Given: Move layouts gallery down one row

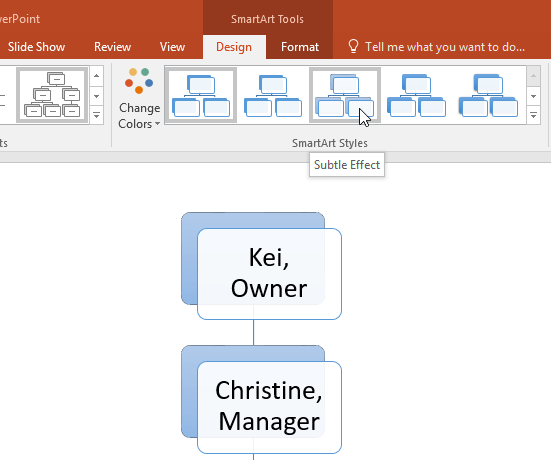Looking at the screenshot, I should (x=96, y=96).
